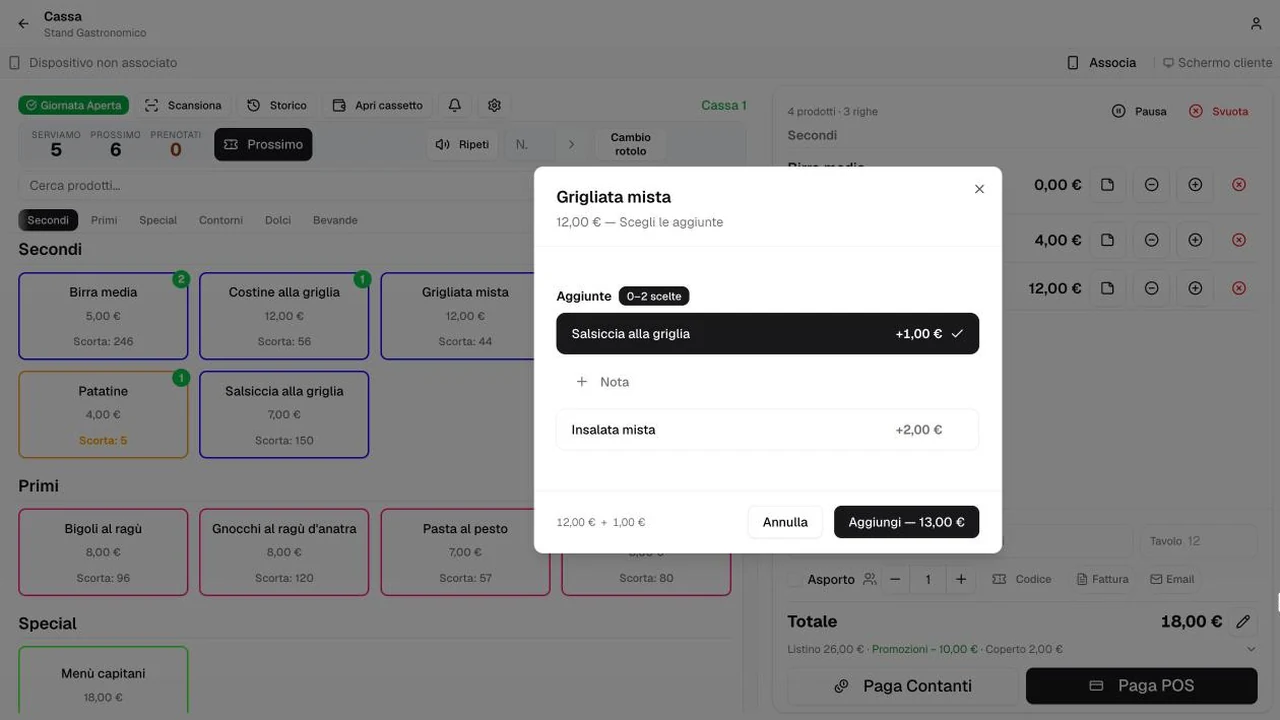Remove the 4,00 € cart row

pyautogui.click(x=1239, y=240)
